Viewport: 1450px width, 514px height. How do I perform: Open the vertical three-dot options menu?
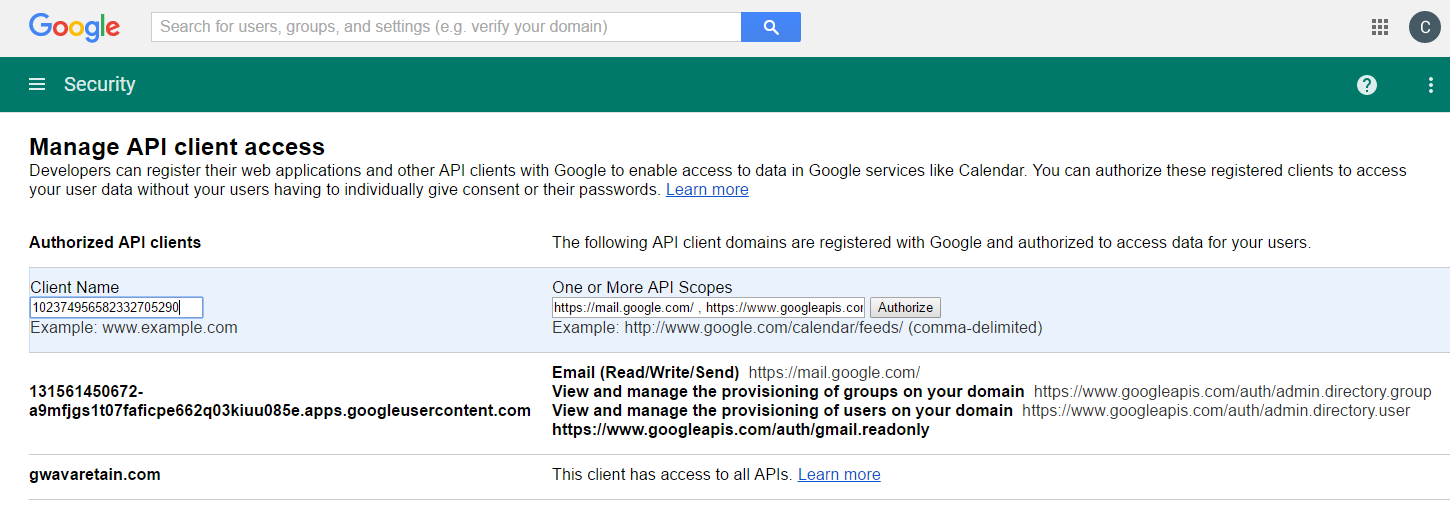(x=1430, y=85)
